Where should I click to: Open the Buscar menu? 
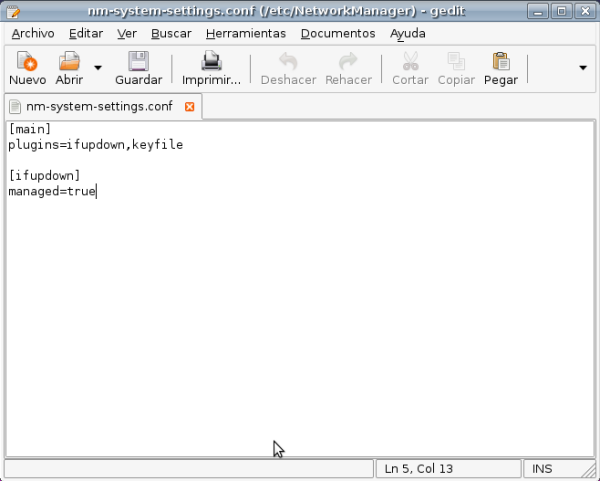click(x=171, y=33)
